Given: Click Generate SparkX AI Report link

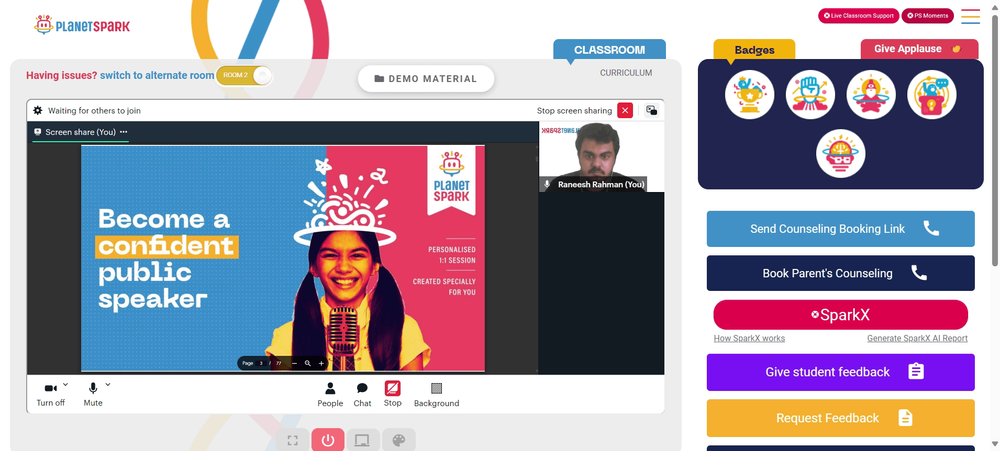Looking at the screenshot, I should click(917, 338).
